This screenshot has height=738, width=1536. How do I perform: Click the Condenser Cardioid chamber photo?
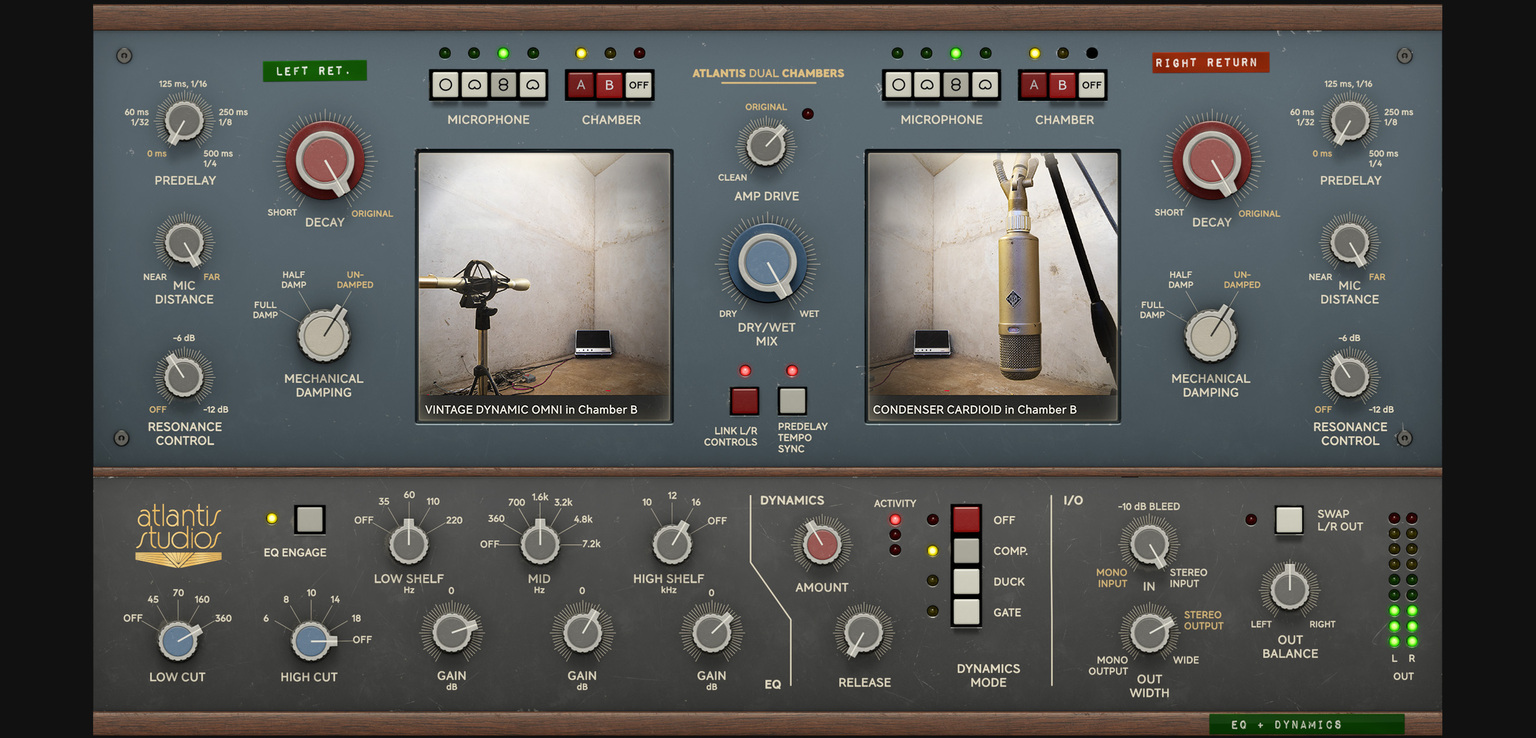(x=992, y=287)
